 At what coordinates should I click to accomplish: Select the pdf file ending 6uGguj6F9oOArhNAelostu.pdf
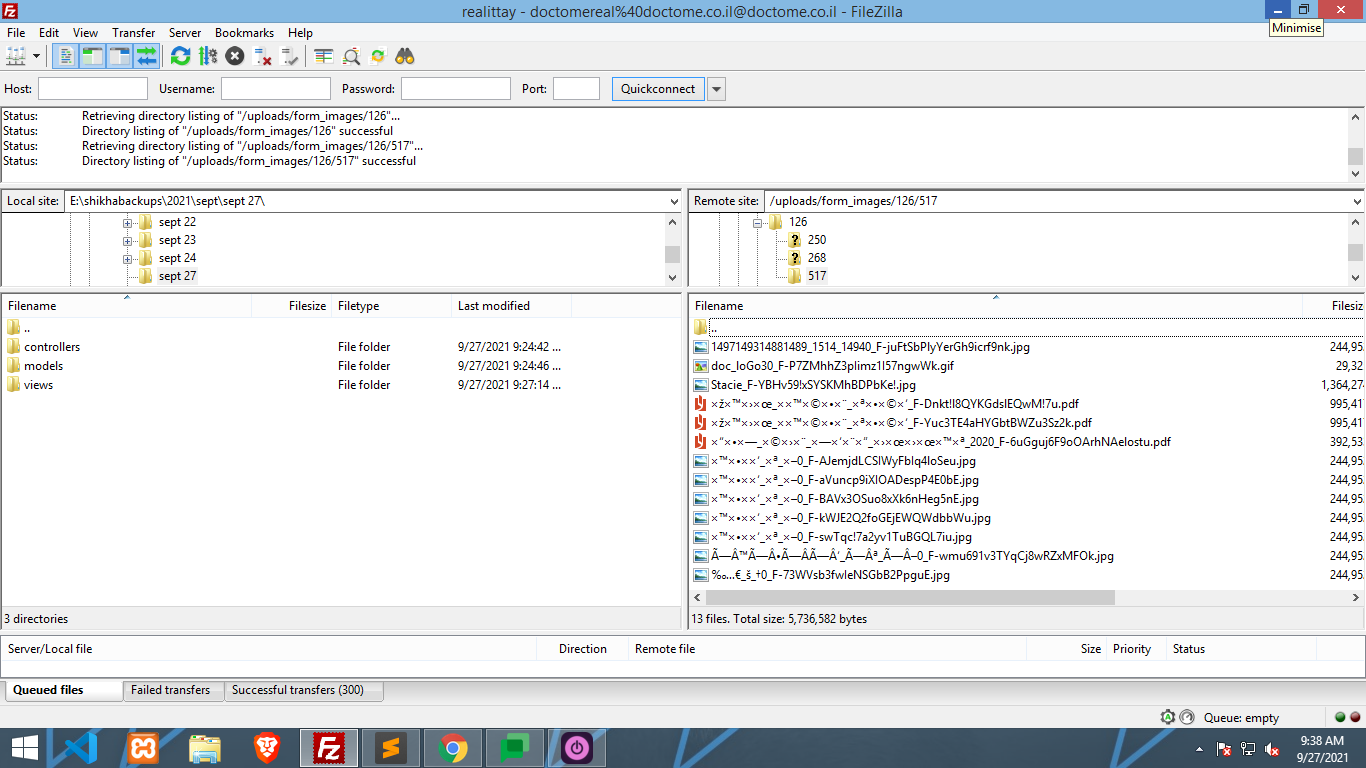[x=941, y=442]
